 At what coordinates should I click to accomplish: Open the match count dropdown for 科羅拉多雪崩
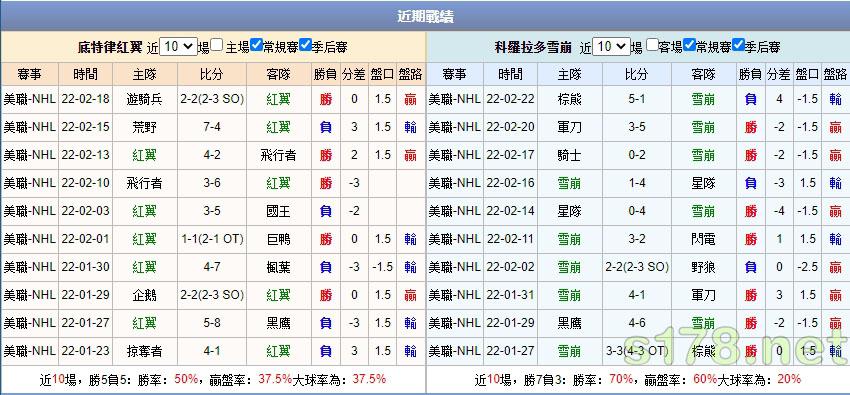point(611,47)
